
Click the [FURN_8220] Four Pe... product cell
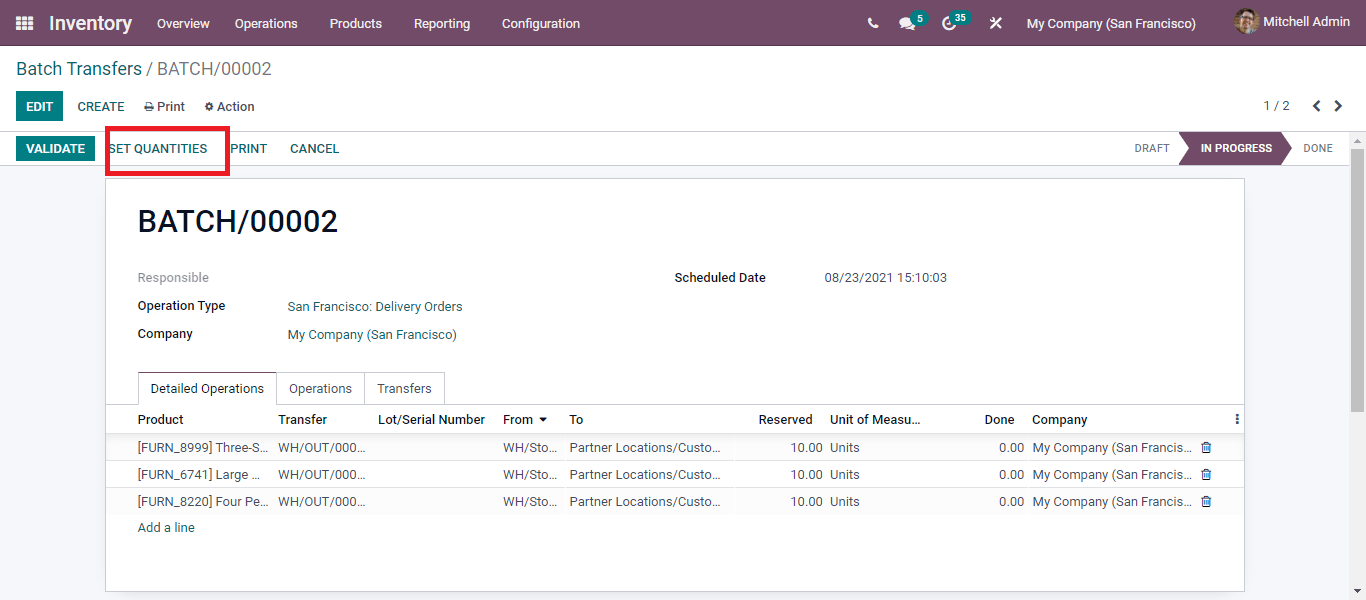pos(203,501)
